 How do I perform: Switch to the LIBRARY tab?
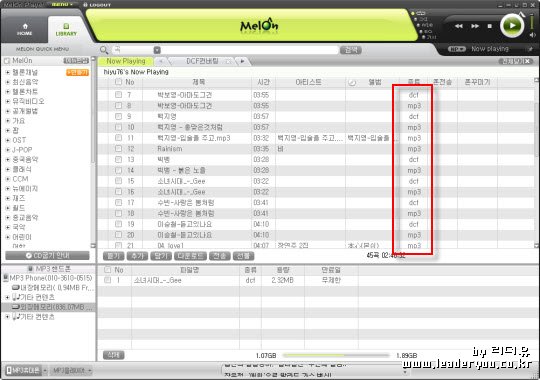click(x=66, y=30)
